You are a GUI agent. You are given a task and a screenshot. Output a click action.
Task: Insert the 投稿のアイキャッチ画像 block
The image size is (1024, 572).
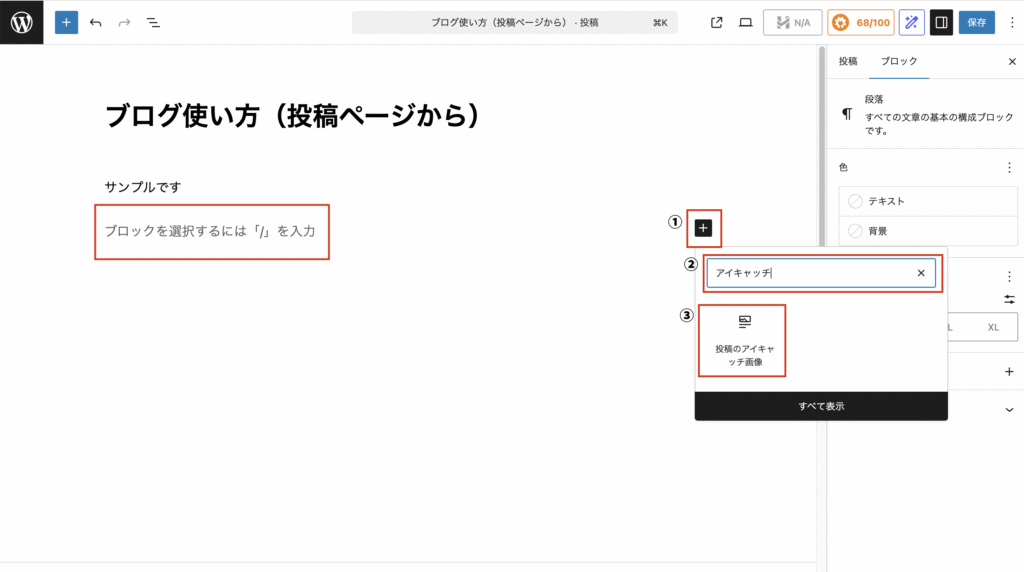[x=744, y=340]
